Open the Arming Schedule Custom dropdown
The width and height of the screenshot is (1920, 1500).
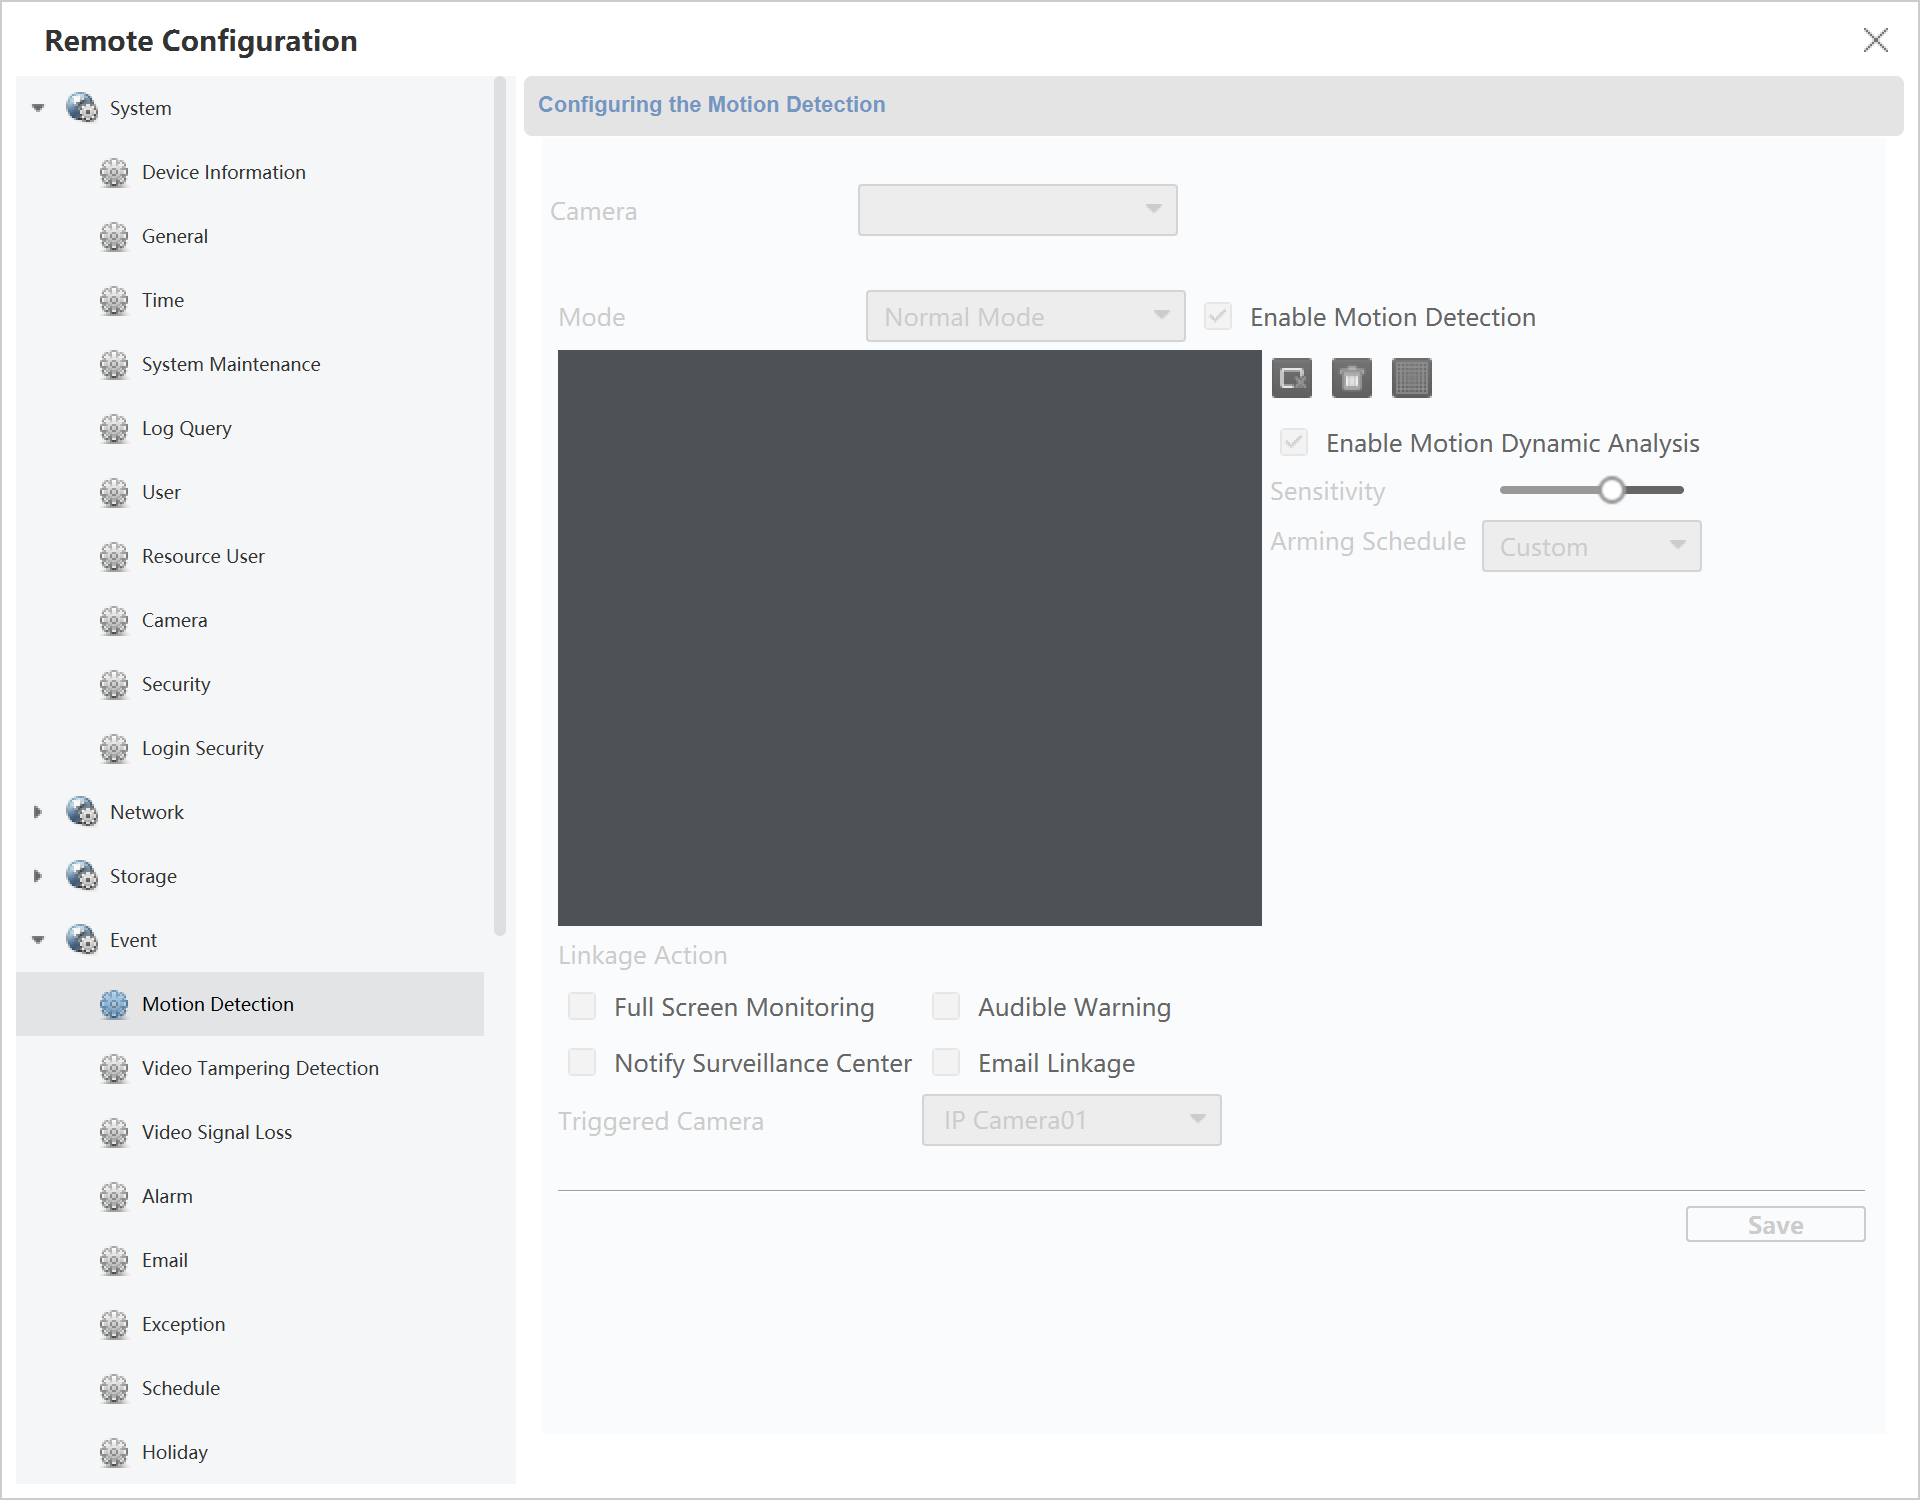point(1591,546)
